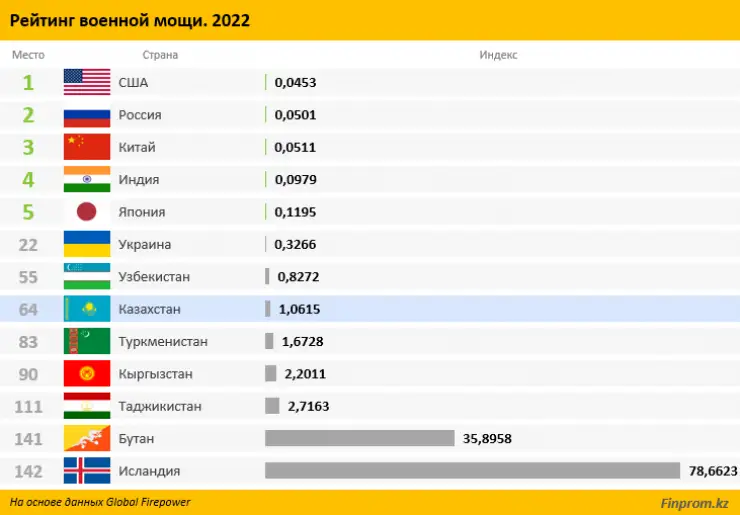Screen dimensions: 740x515
Task: Click the Kyrgyzstan red flag icon
Action: (87, 374)
